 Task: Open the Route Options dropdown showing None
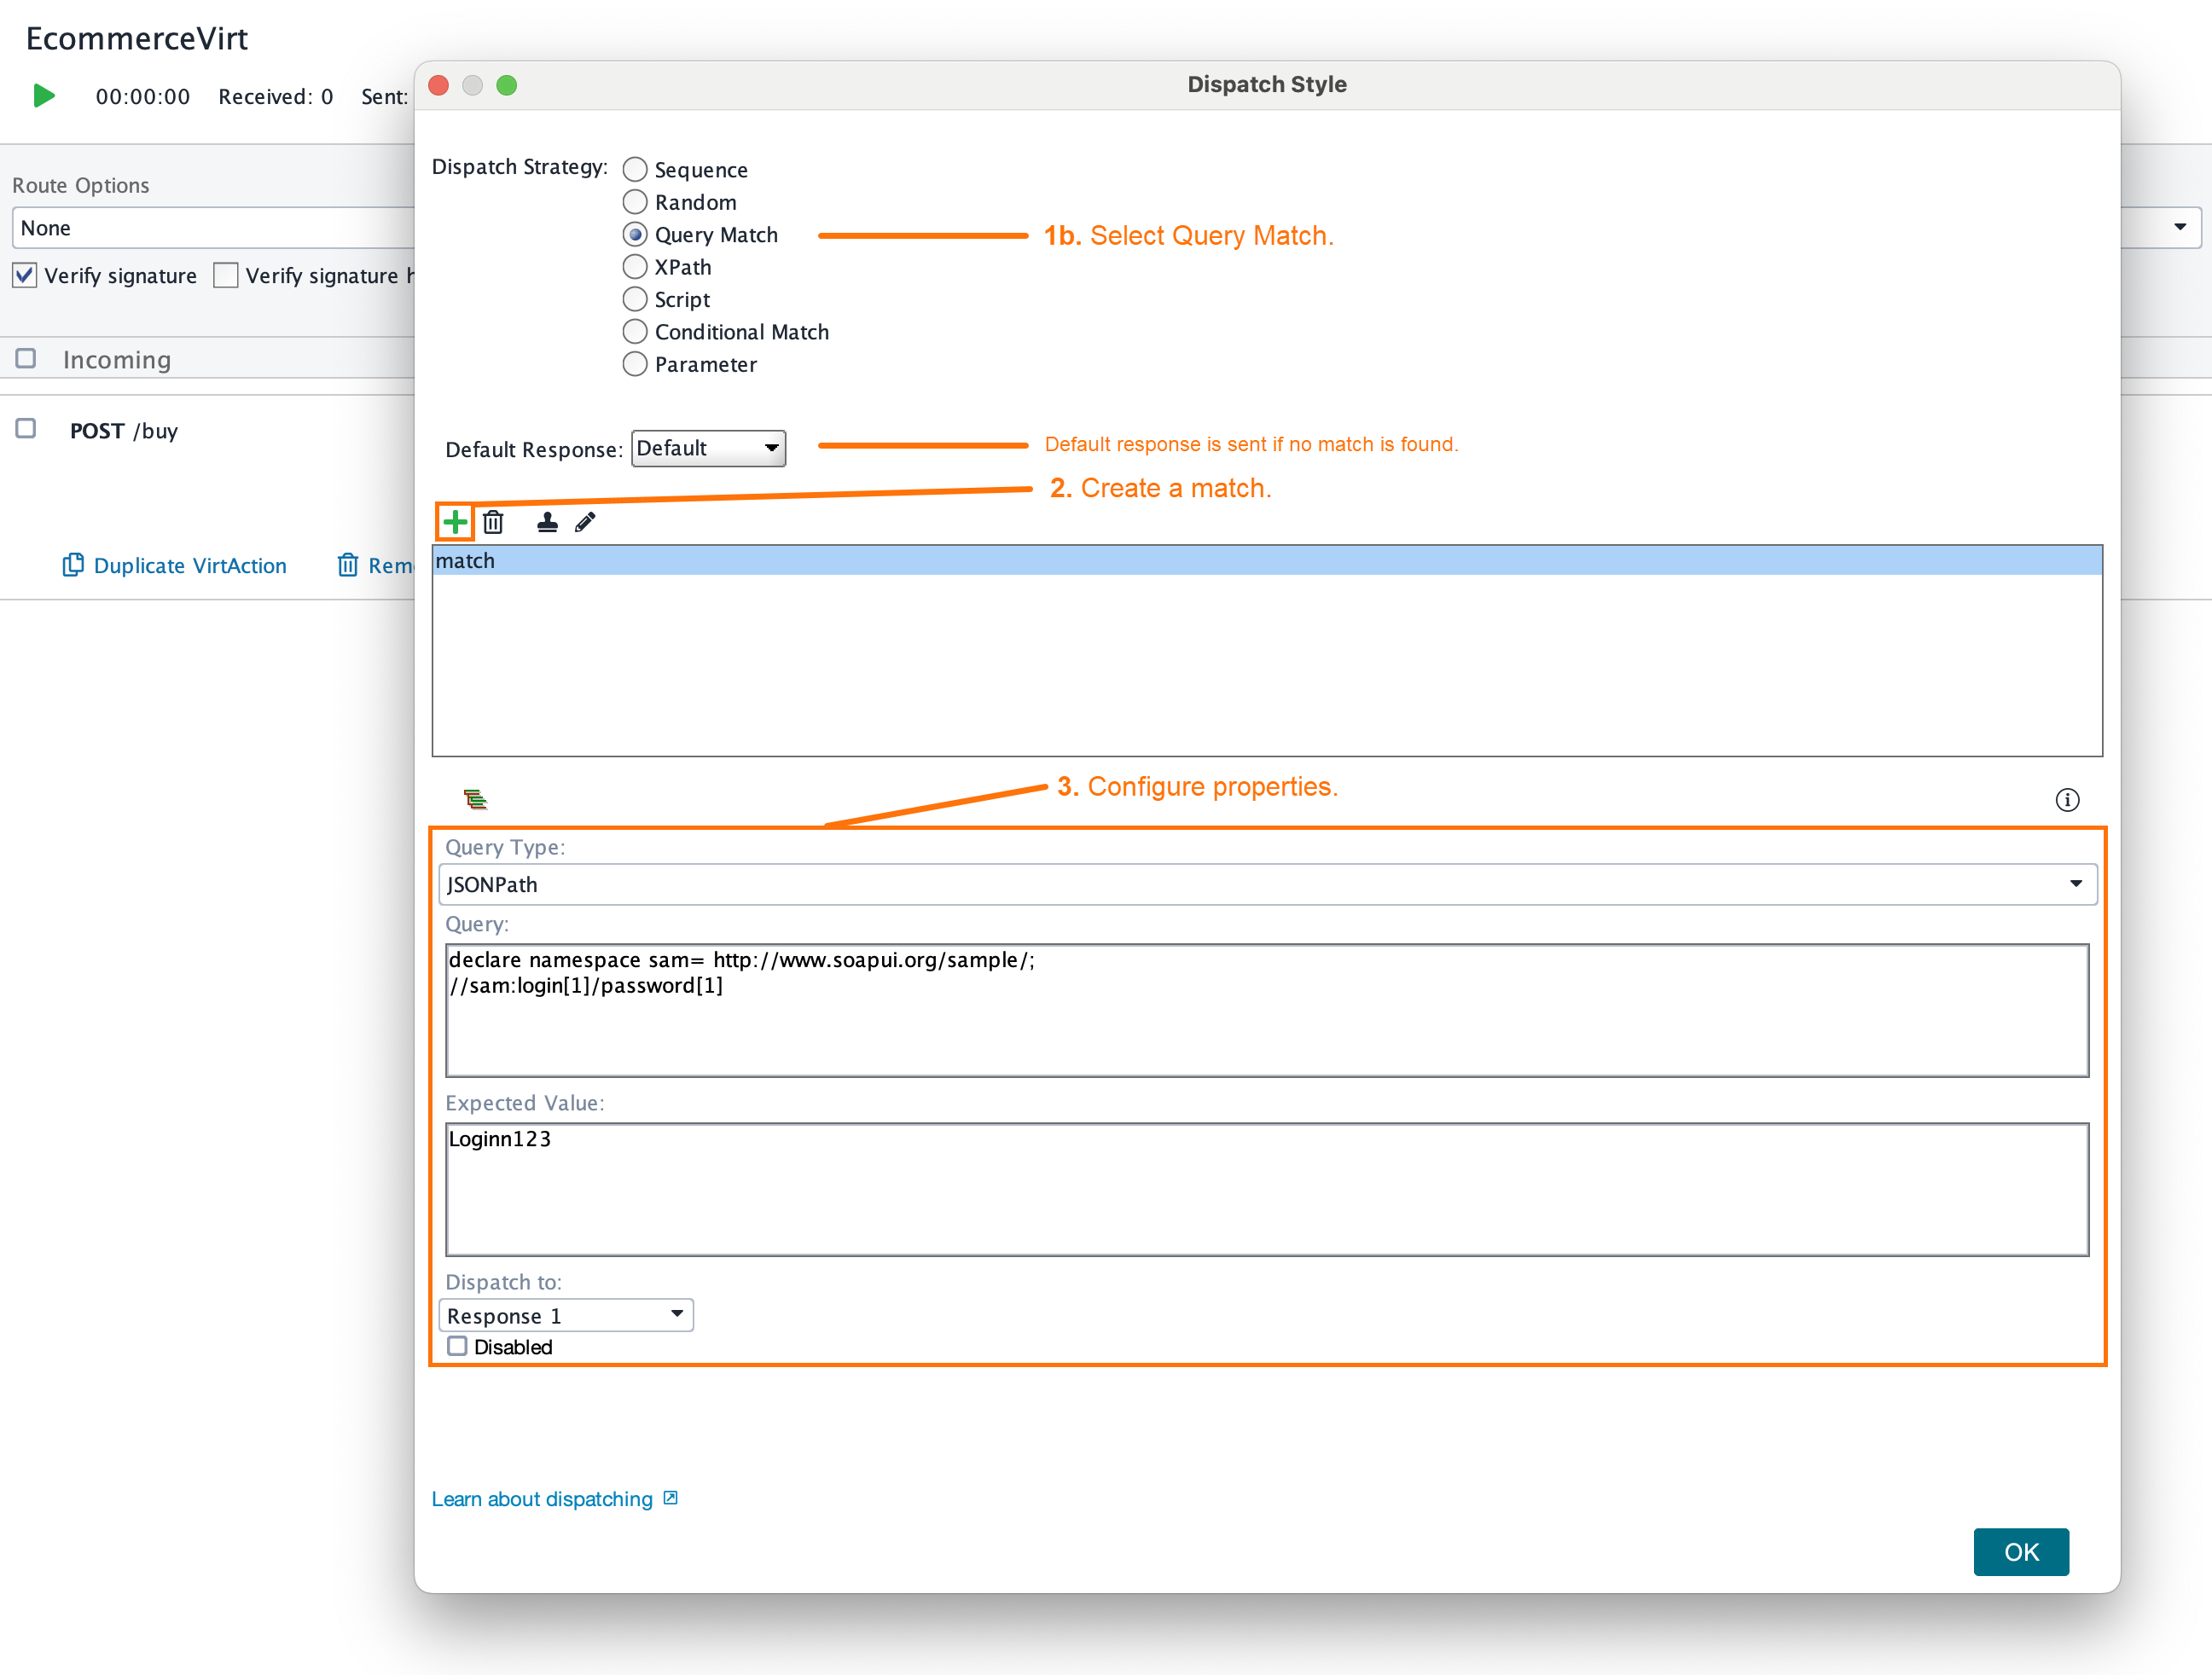(x=213, y=228)
